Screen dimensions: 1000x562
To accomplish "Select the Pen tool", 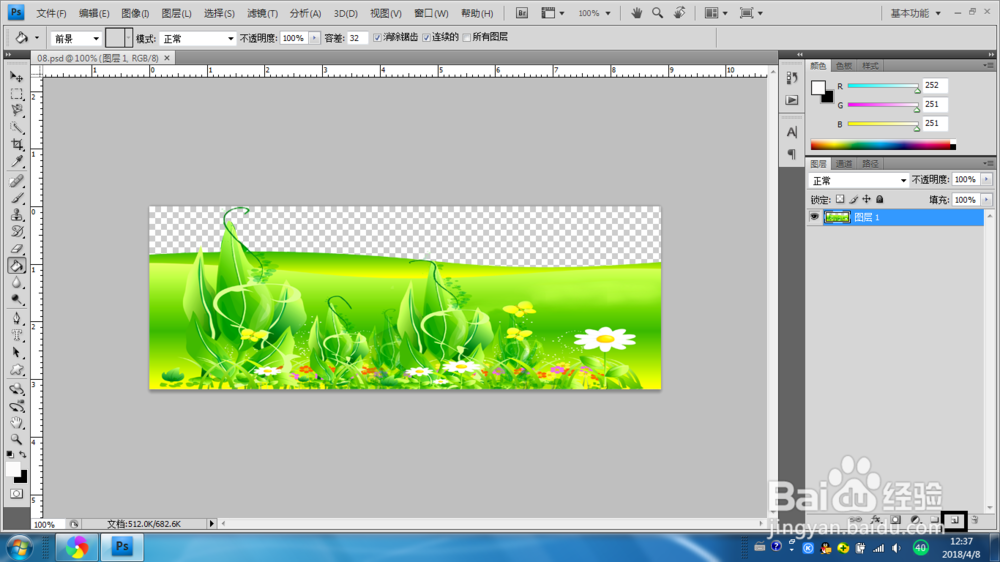I will 17,318.
